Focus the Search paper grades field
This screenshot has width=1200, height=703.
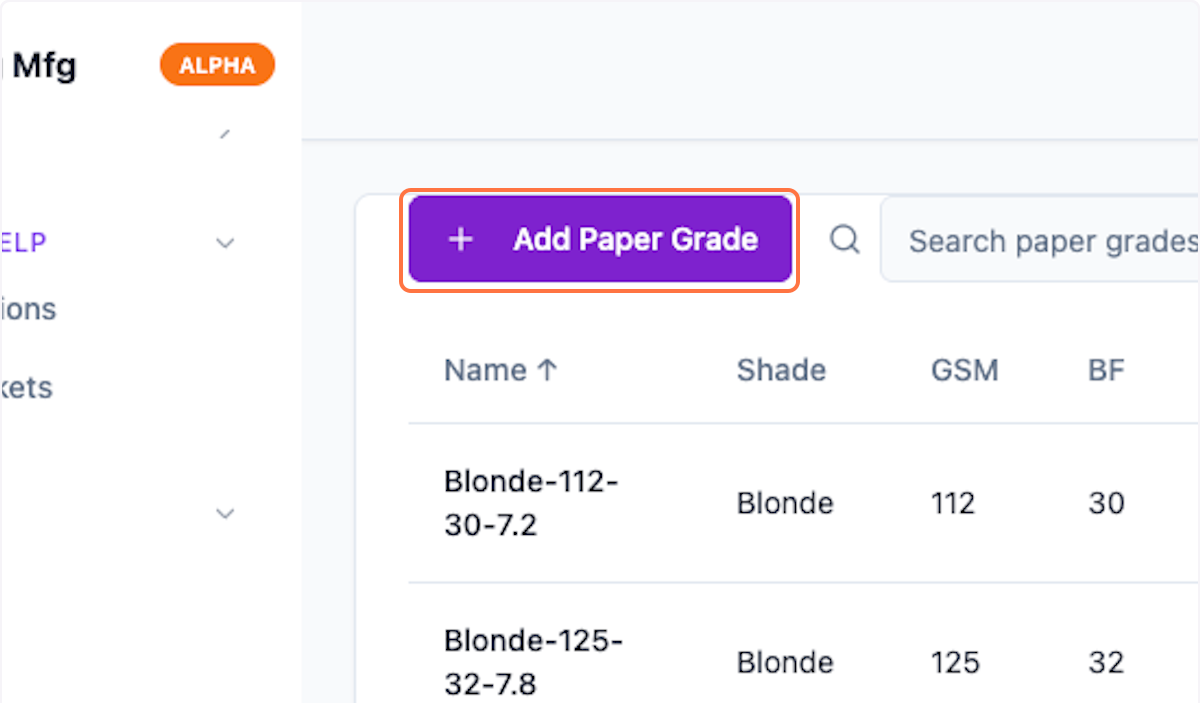click(x=1050, y=241)
